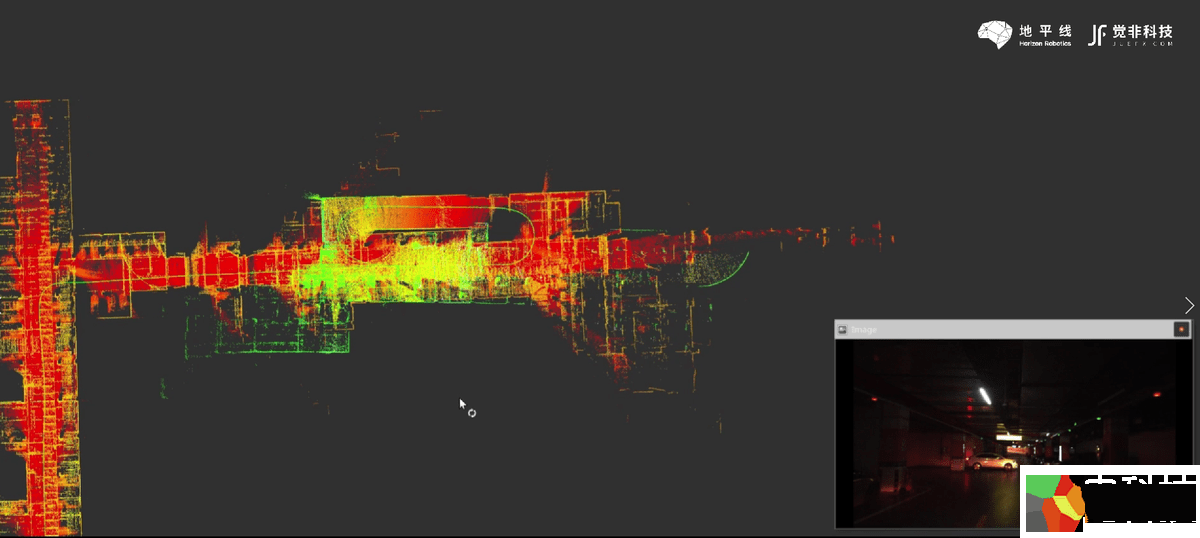
Task: Click the loading spinner beside the cursor
Action: click(472, 413)
